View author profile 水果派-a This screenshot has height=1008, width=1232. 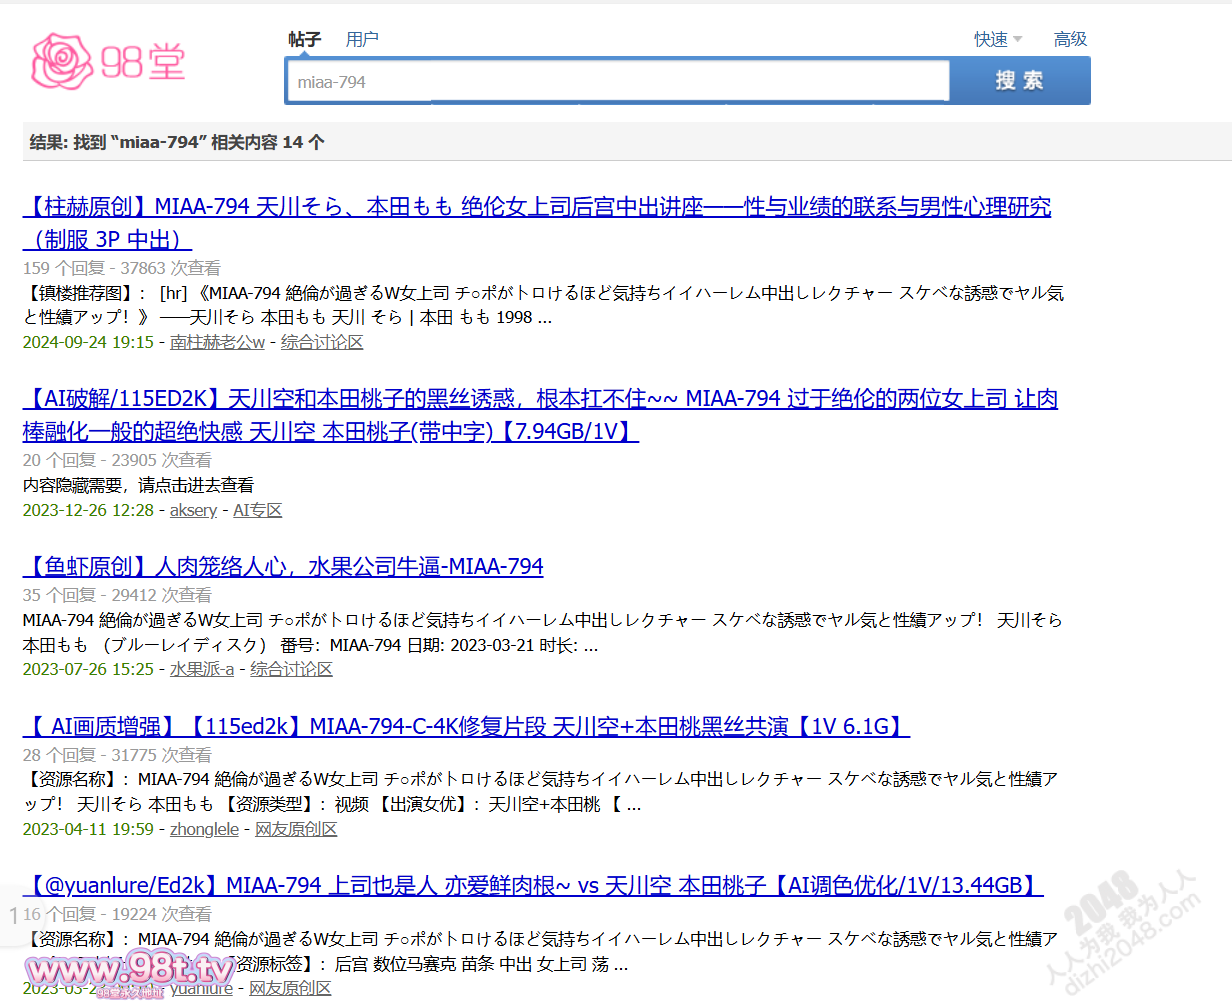point(201,669)
